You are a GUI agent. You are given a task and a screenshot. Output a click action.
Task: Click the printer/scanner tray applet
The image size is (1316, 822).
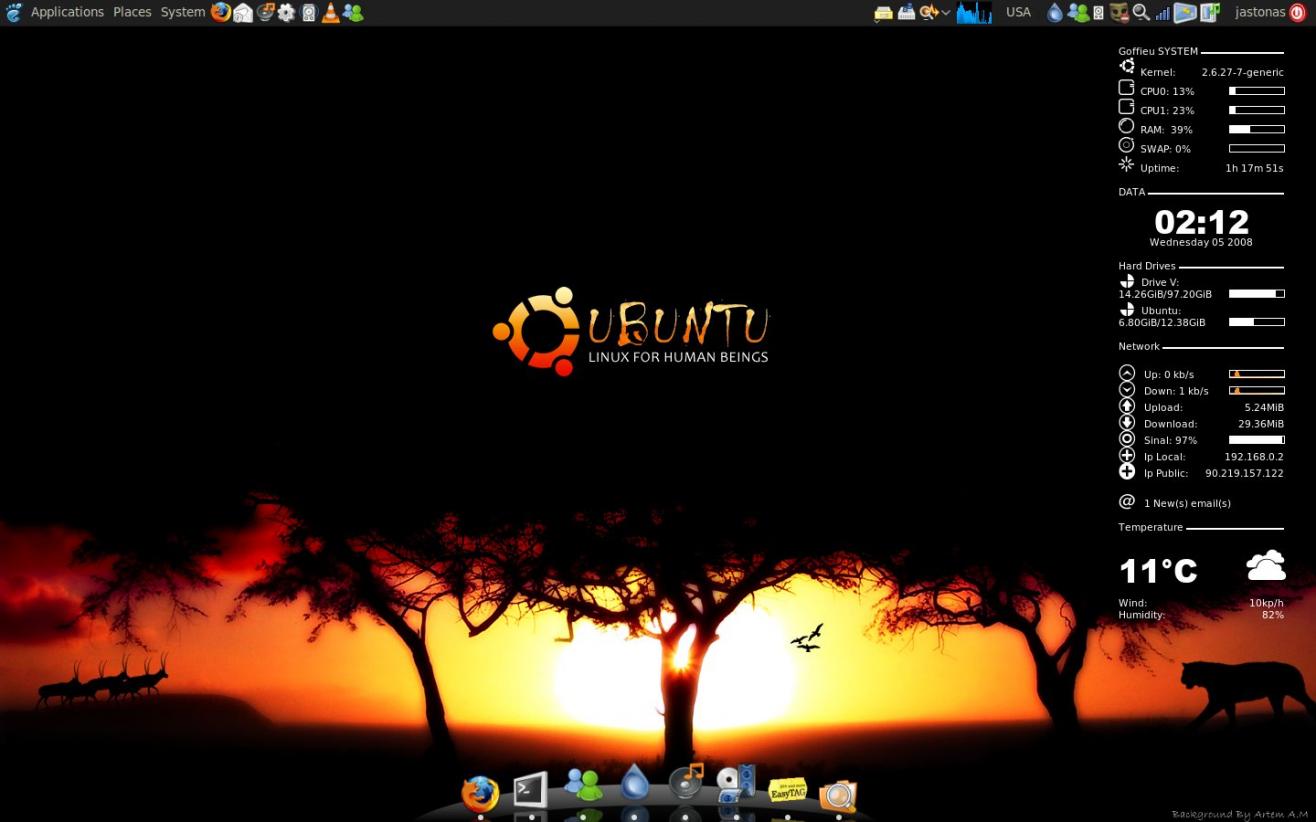point(906,12)
